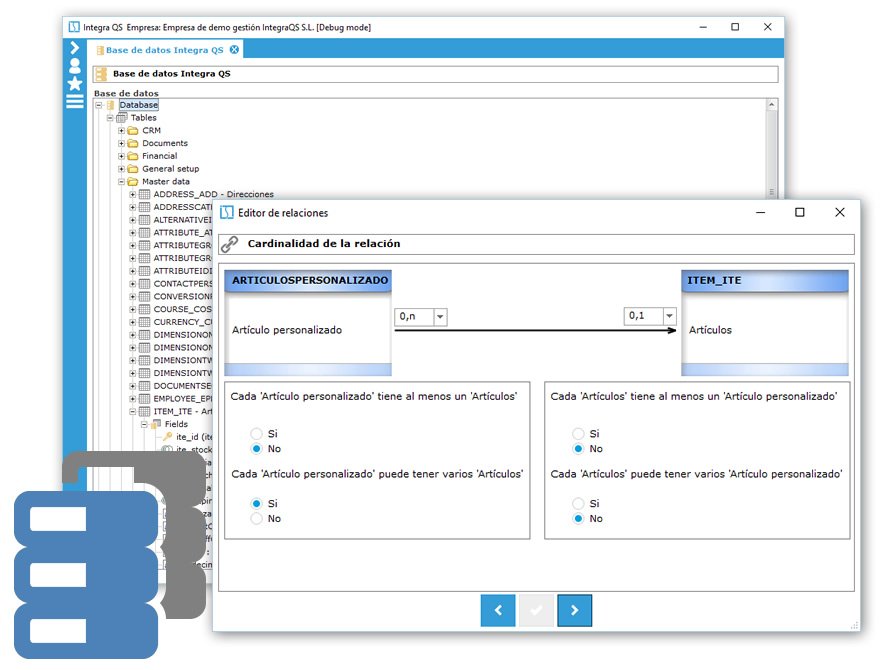Maximize the Editor de relaciones window
The width and height of the screenshot is (881, 670).
point(800,212)
